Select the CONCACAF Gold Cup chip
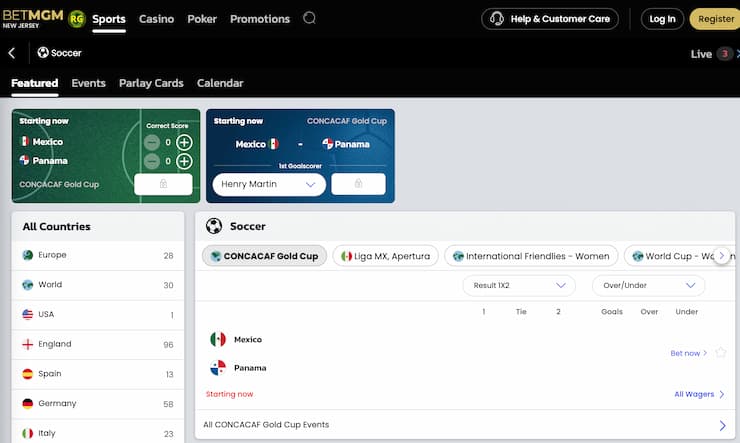The image size is (740, 443). pyautogui.click(x=264, y=256)
